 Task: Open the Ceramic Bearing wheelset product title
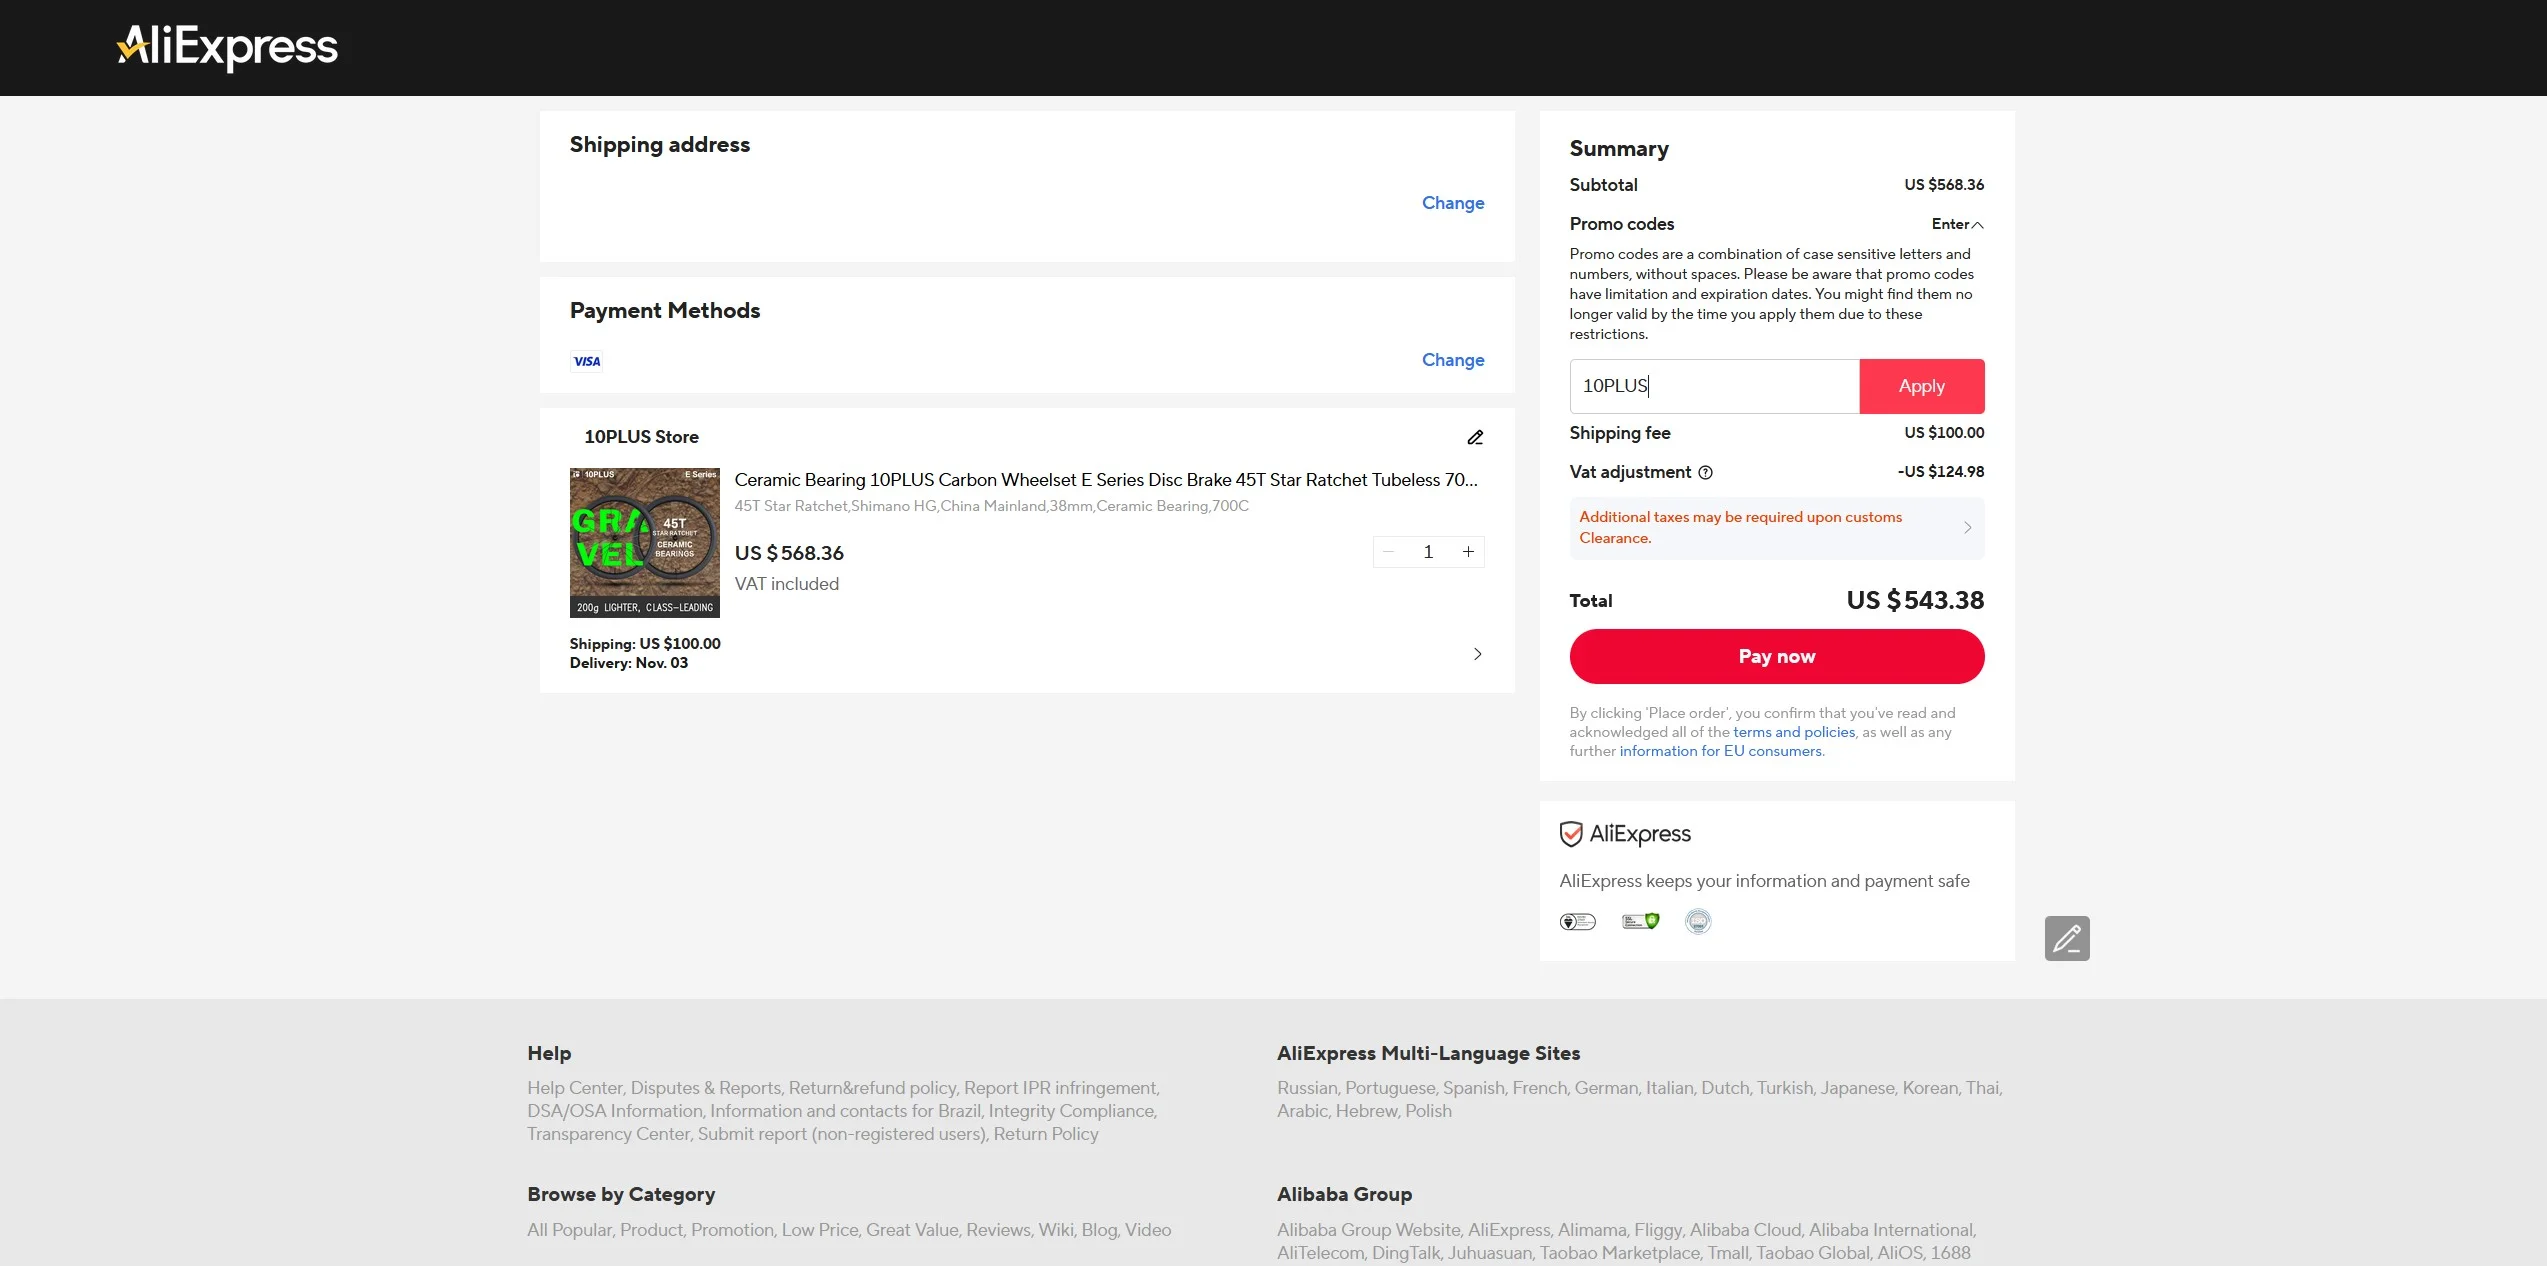1106,480
